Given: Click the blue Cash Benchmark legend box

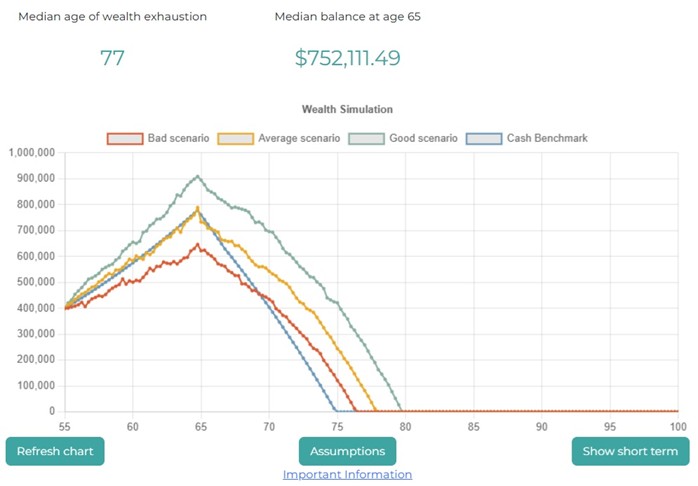Looking at the screenshot, I should tap(484, 137).
